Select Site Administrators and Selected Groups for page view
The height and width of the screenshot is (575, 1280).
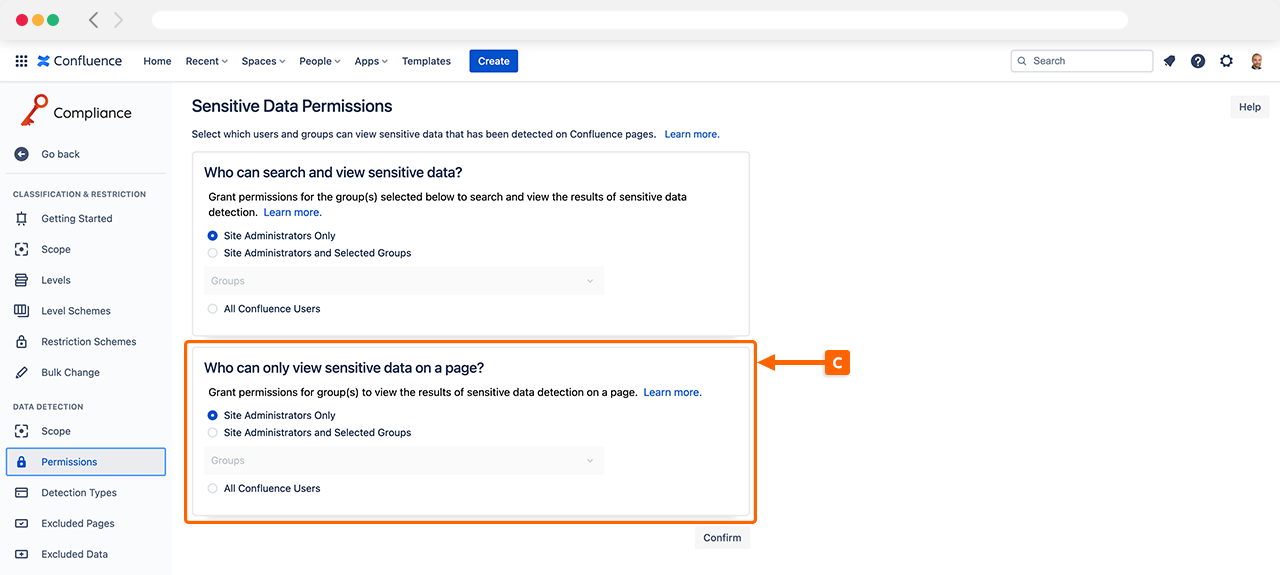pyautogui.click(x=212, y=433)
